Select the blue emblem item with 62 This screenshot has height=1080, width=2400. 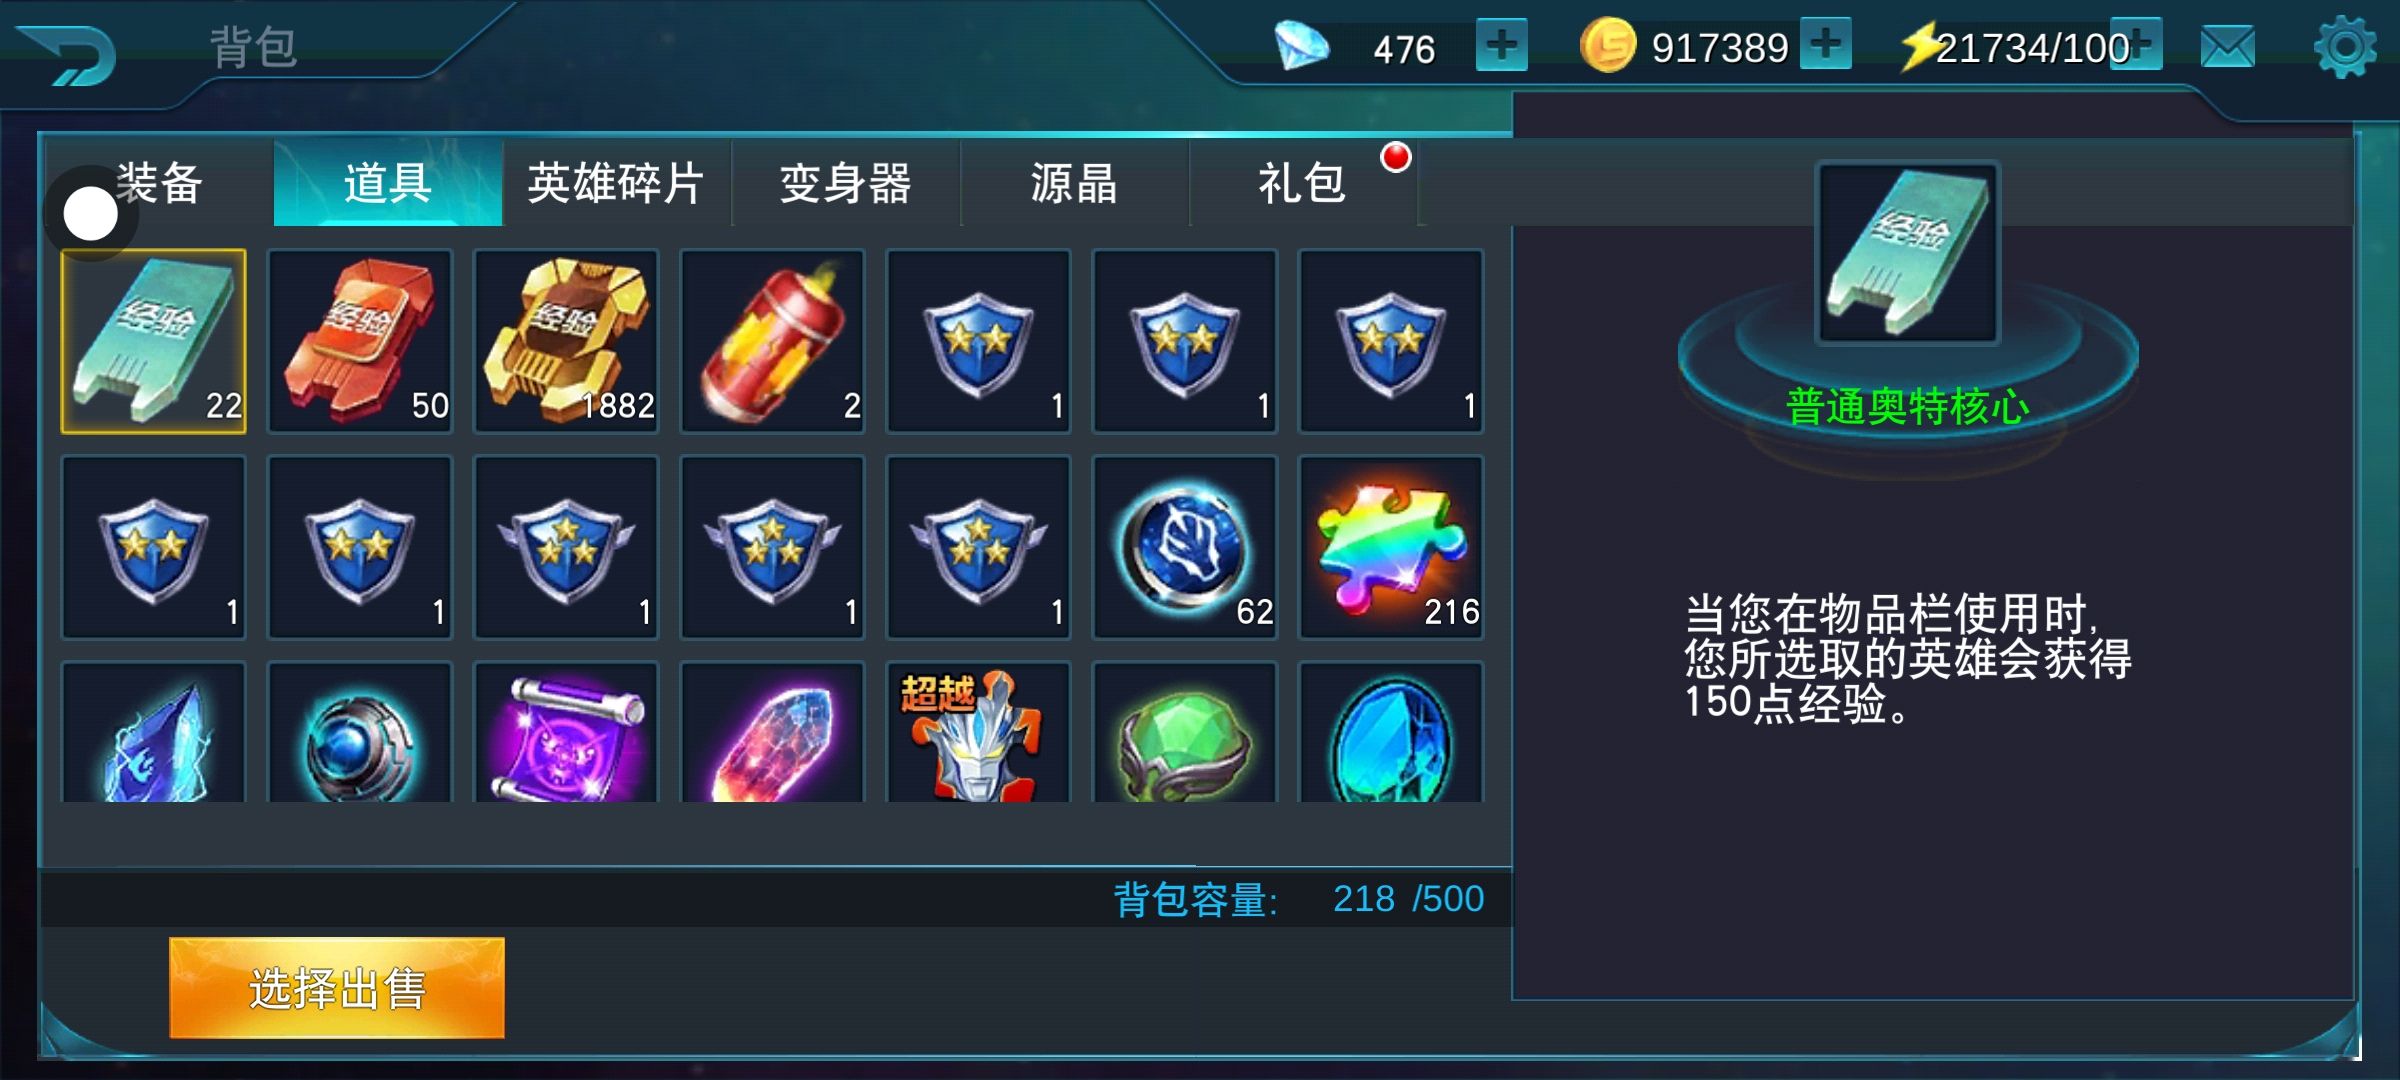(x=1185, y=547)
